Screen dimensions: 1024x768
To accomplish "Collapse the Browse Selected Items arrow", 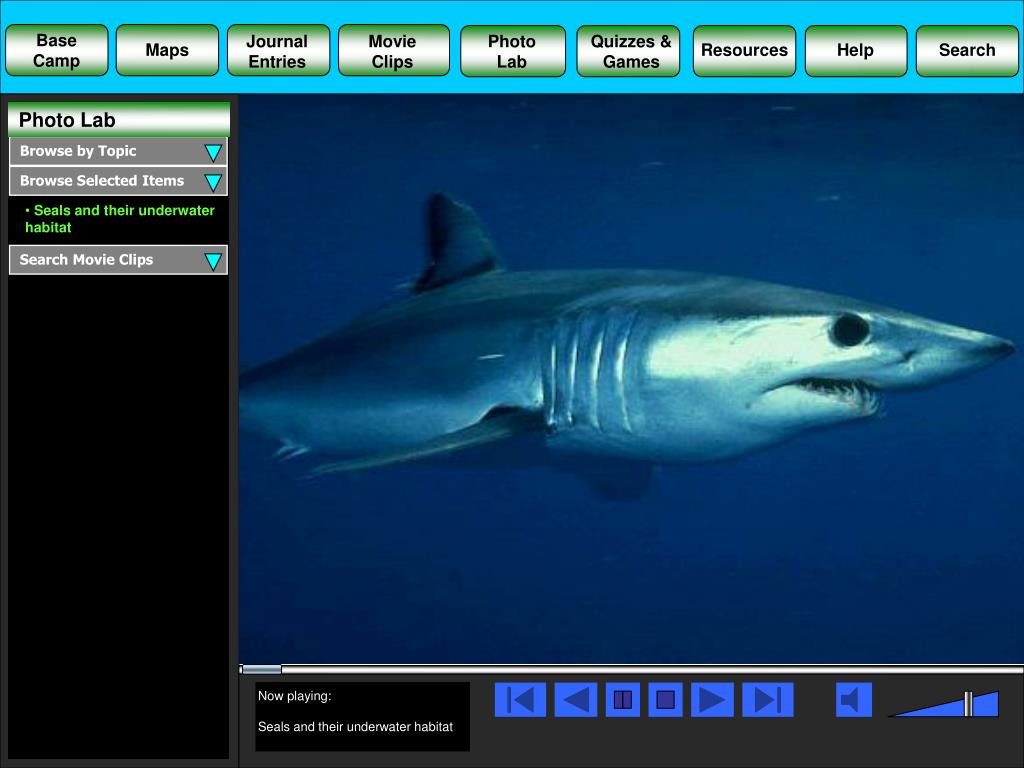I will coord(213,182).
